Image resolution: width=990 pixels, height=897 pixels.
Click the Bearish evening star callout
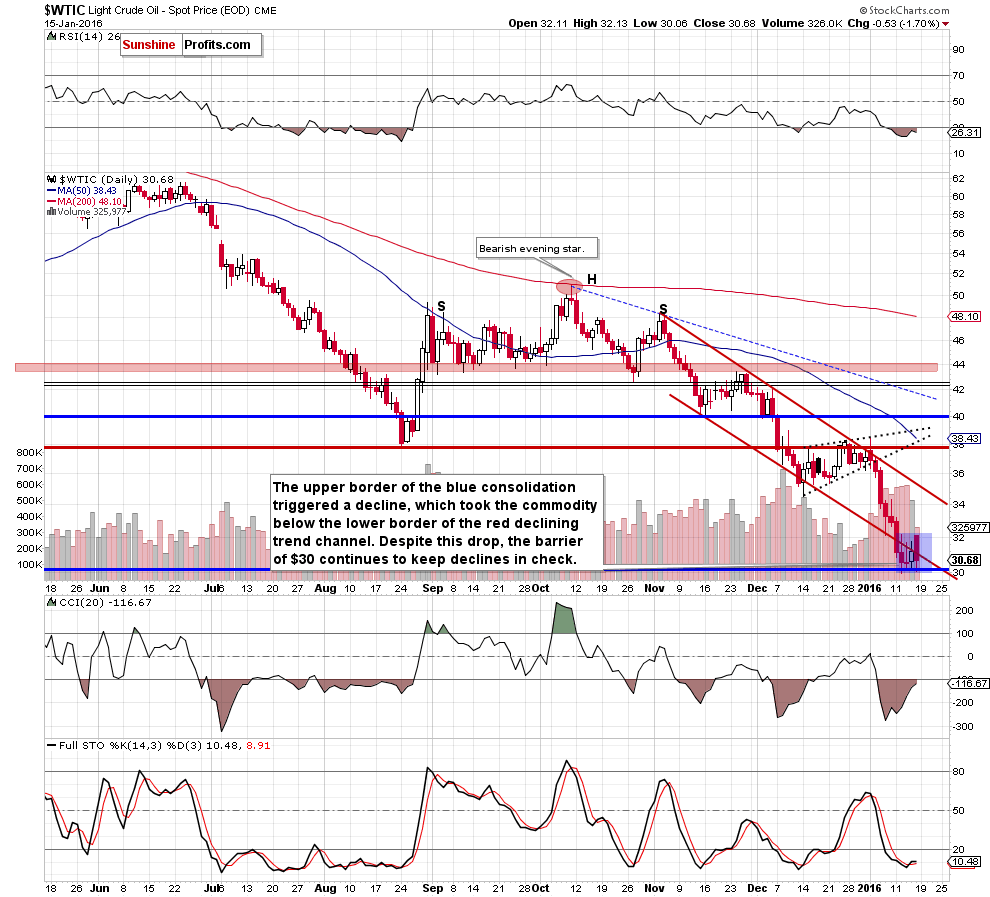click(537, 248)
